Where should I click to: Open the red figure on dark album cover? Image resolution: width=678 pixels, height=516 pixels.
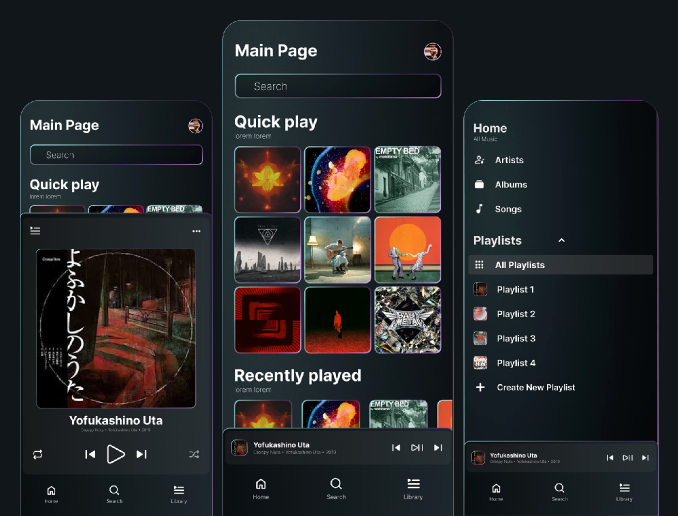tap(338, 320)
